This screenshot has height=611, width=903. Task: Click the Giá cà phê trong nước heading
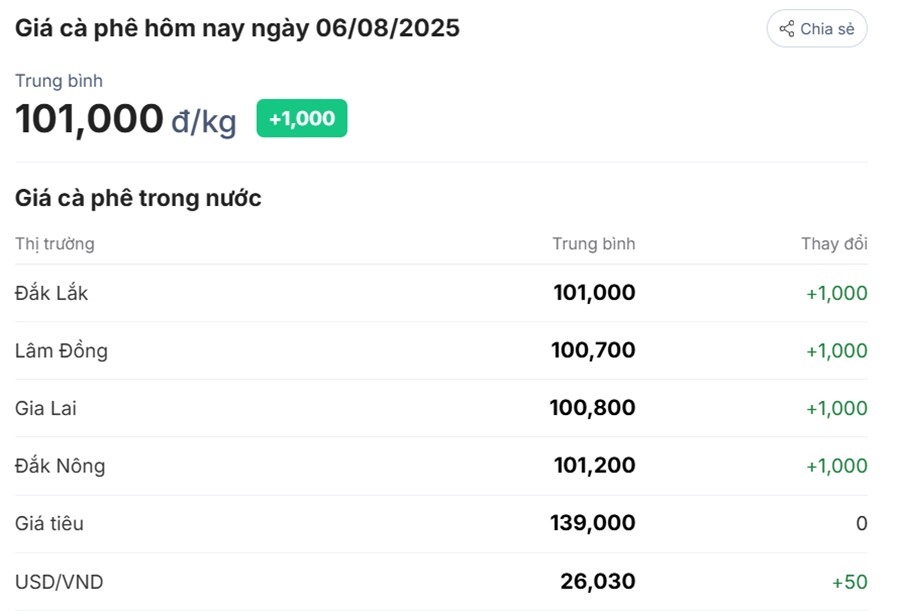point(138,198)
